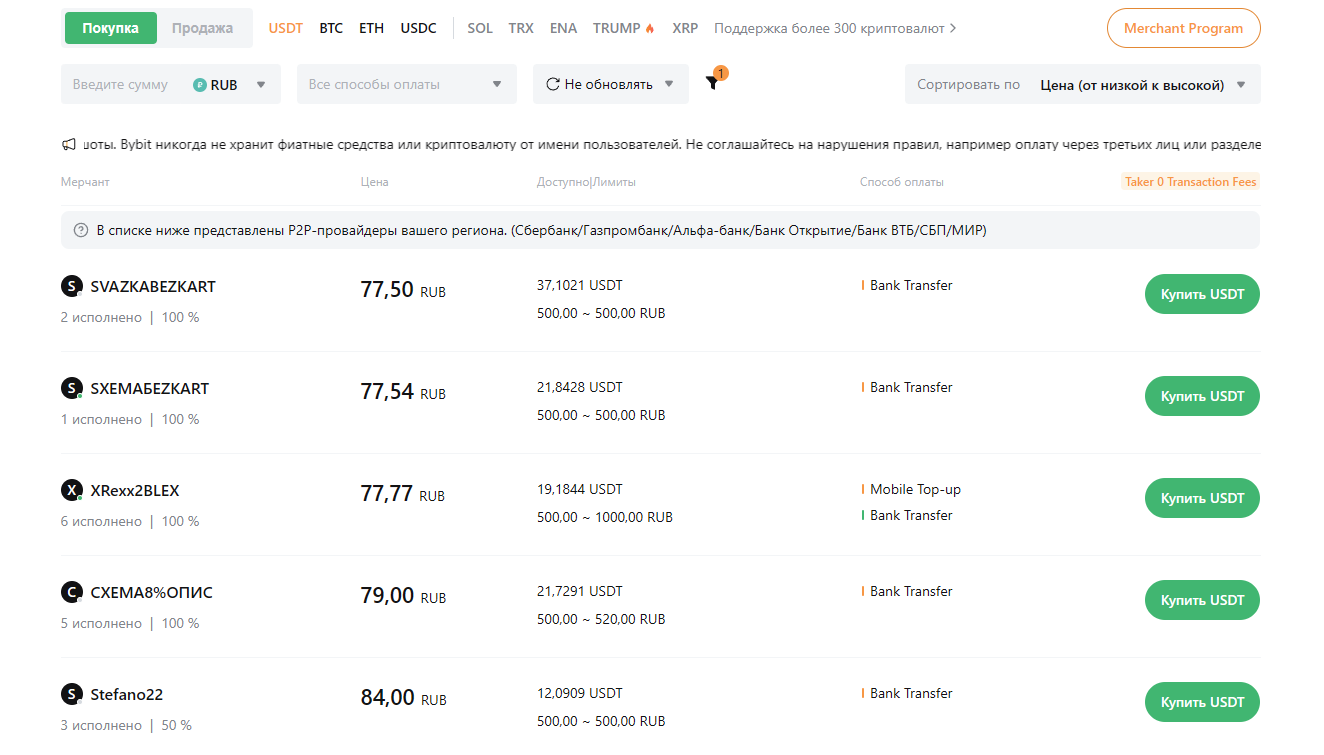Screen dimensions: 1324x755
Task: Buy USDT from СХЕМА8%ОПИС
Action: [x=1202, y=600]
